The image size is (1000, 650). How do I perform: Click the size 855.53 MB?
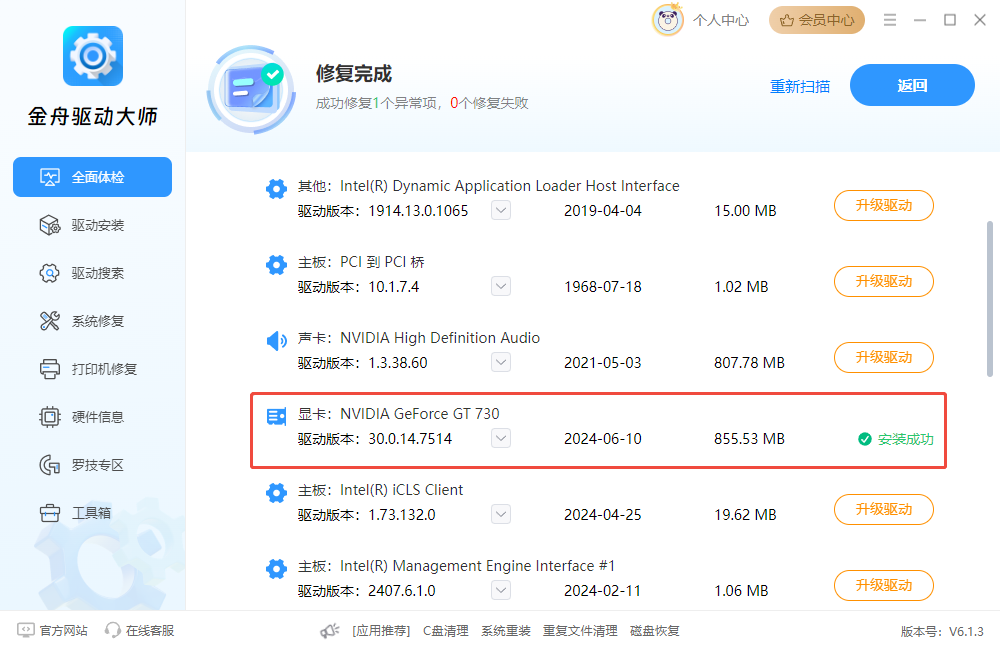point(749,439)
